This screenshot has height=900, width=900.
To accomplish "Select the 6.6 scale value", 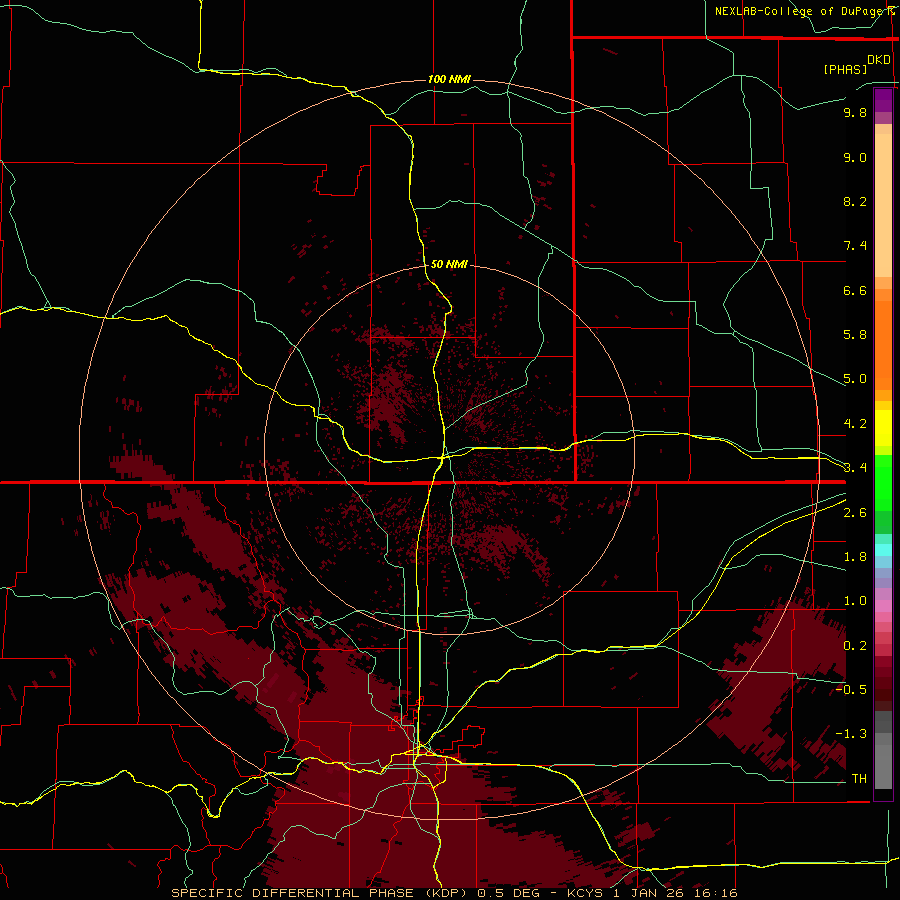I will click(855, 290).
